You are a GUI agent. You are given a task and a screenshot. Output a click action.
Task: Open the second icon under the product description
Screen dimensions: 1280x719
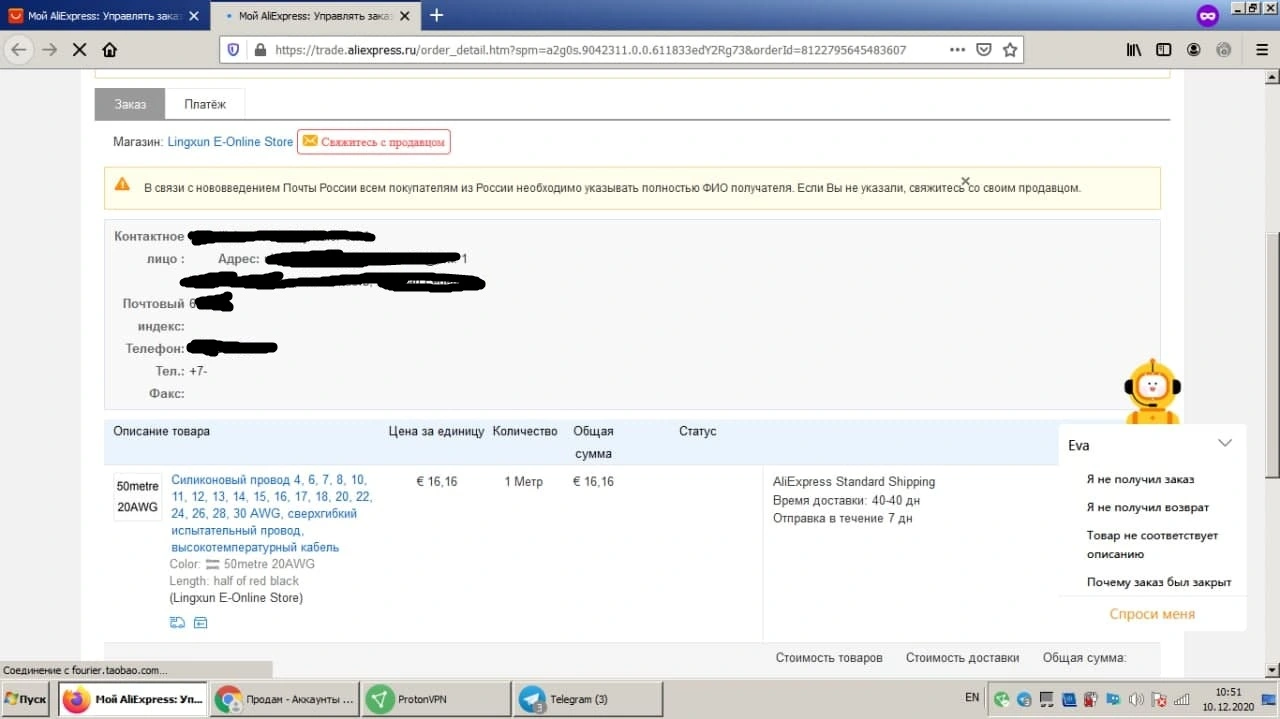tap(200, 623)
